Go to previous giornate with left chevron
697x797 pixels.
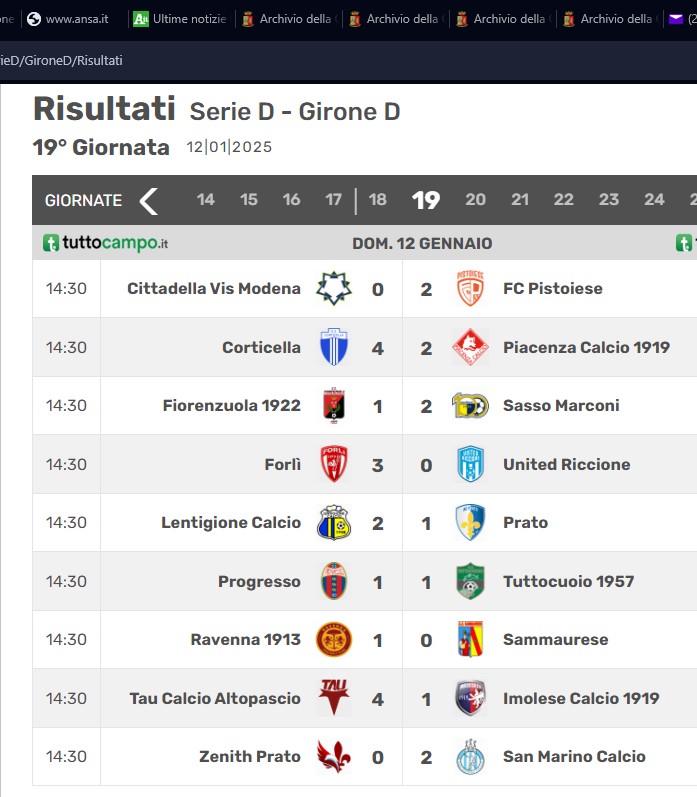coord(148,201)
